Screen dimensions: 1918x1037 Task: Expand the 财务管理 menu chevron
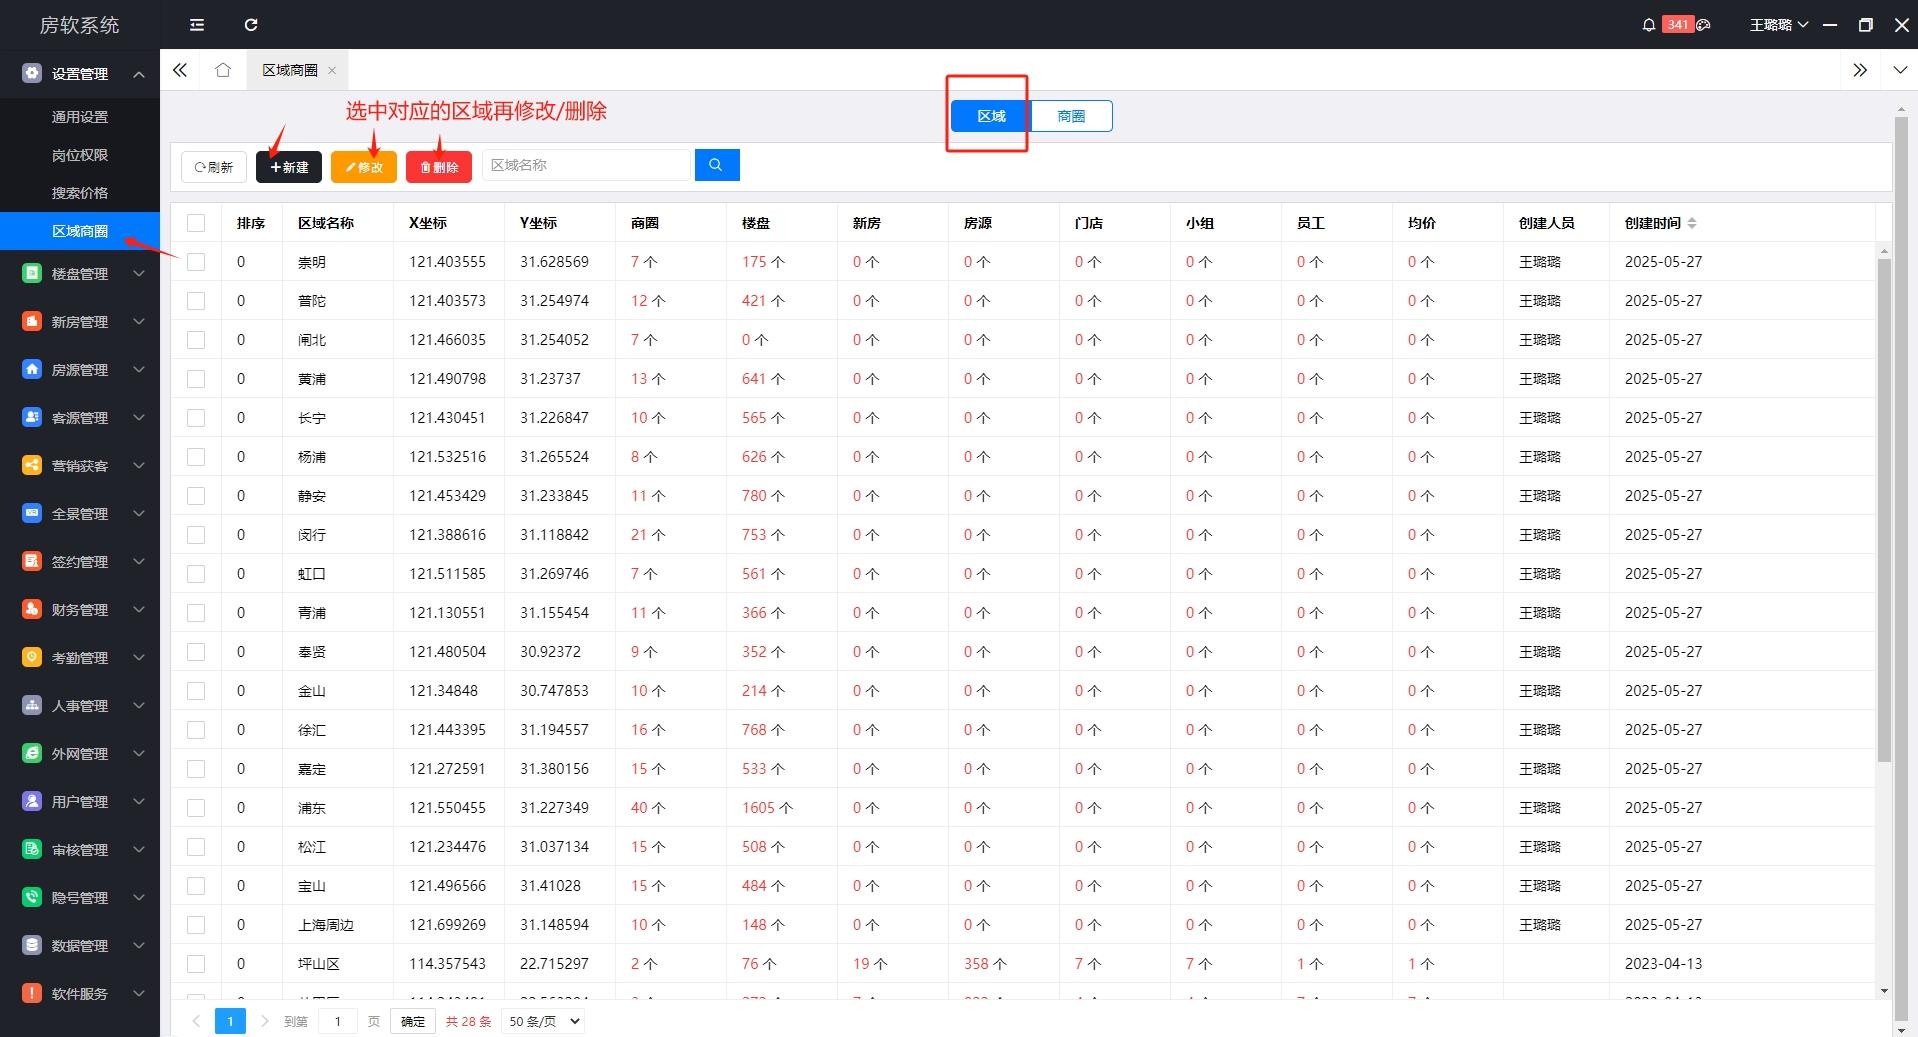(139, 609)
